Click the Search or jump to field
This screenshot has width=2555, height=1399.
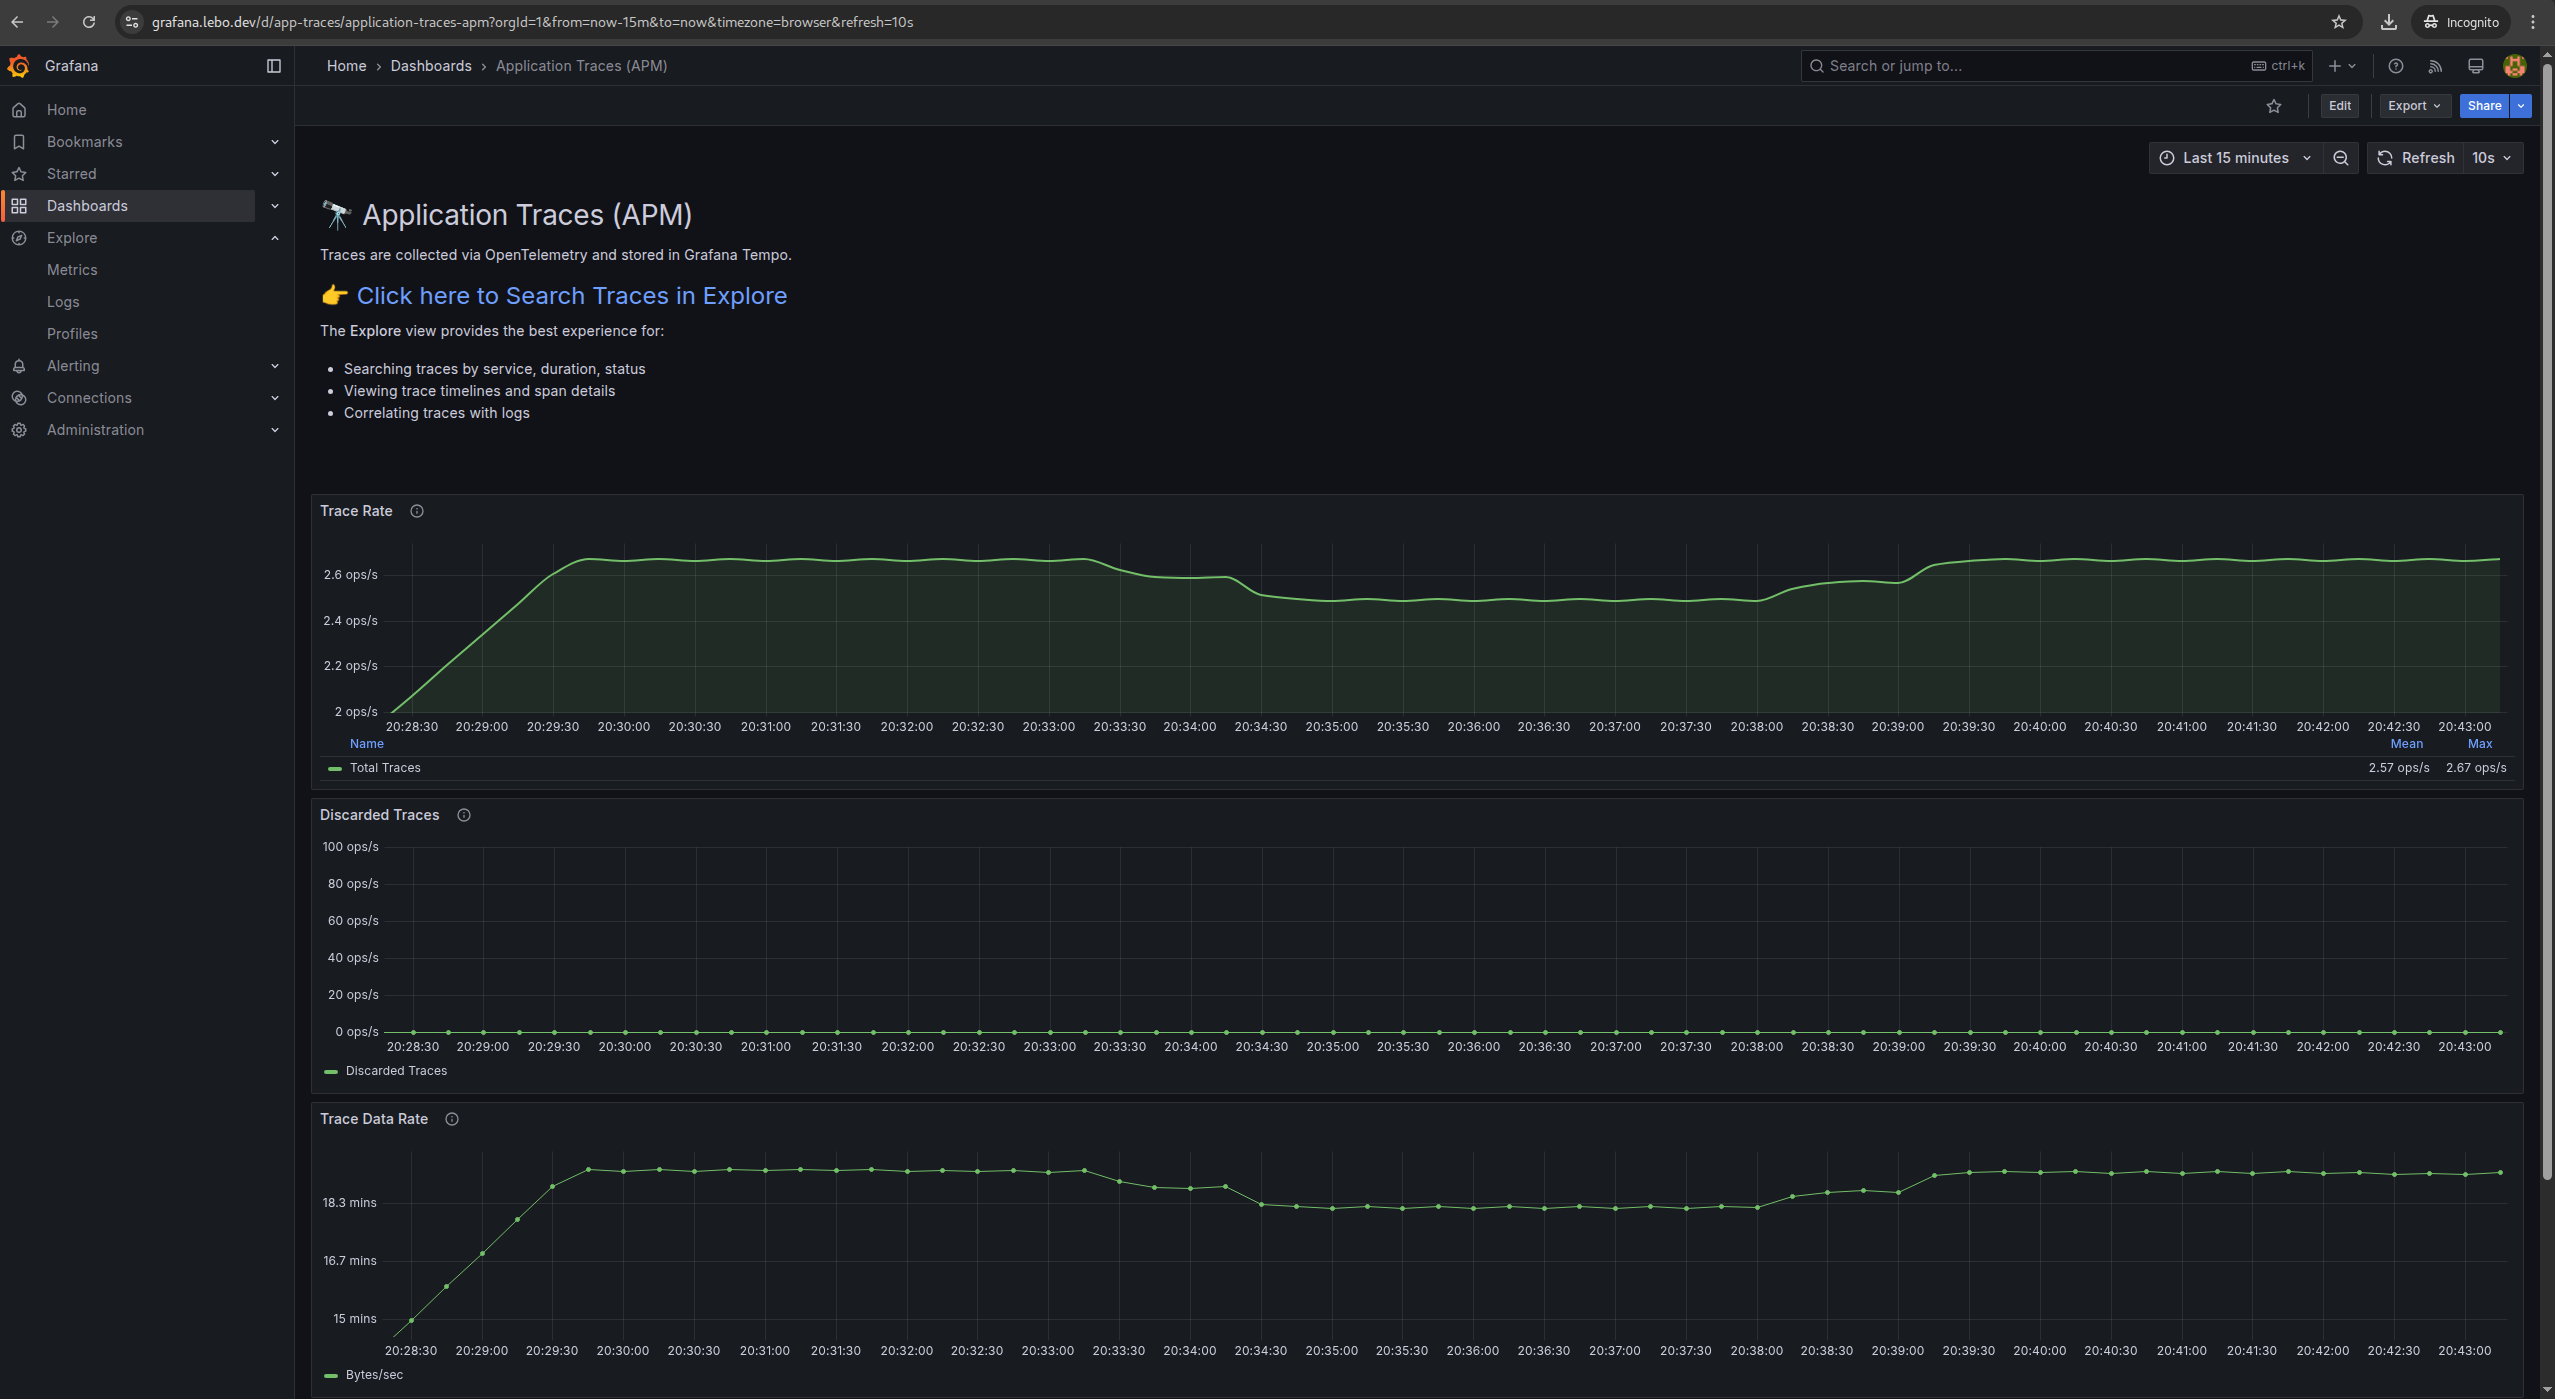coord(2000,66)
